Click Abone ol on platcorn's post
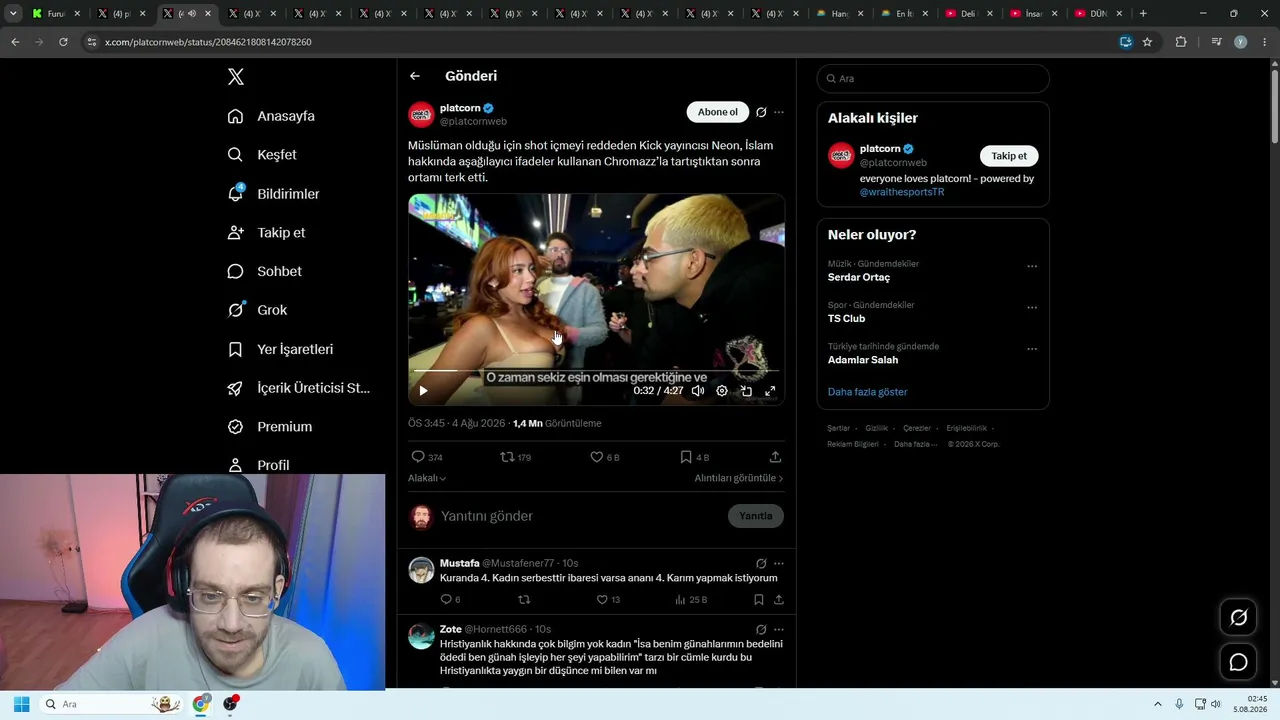Image resolution: width=1280 pixels, height=720 pixels. (x=718, y=112)
